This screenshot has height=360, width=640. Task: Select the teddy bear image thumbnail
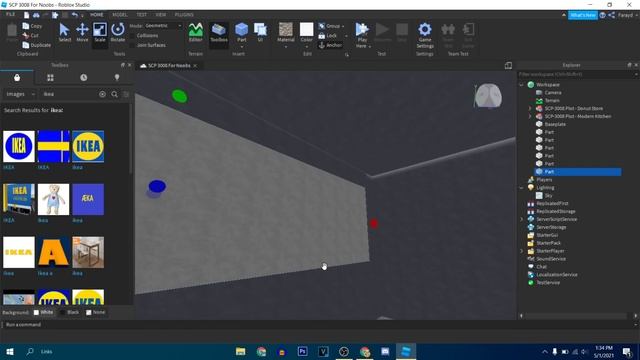53,199
